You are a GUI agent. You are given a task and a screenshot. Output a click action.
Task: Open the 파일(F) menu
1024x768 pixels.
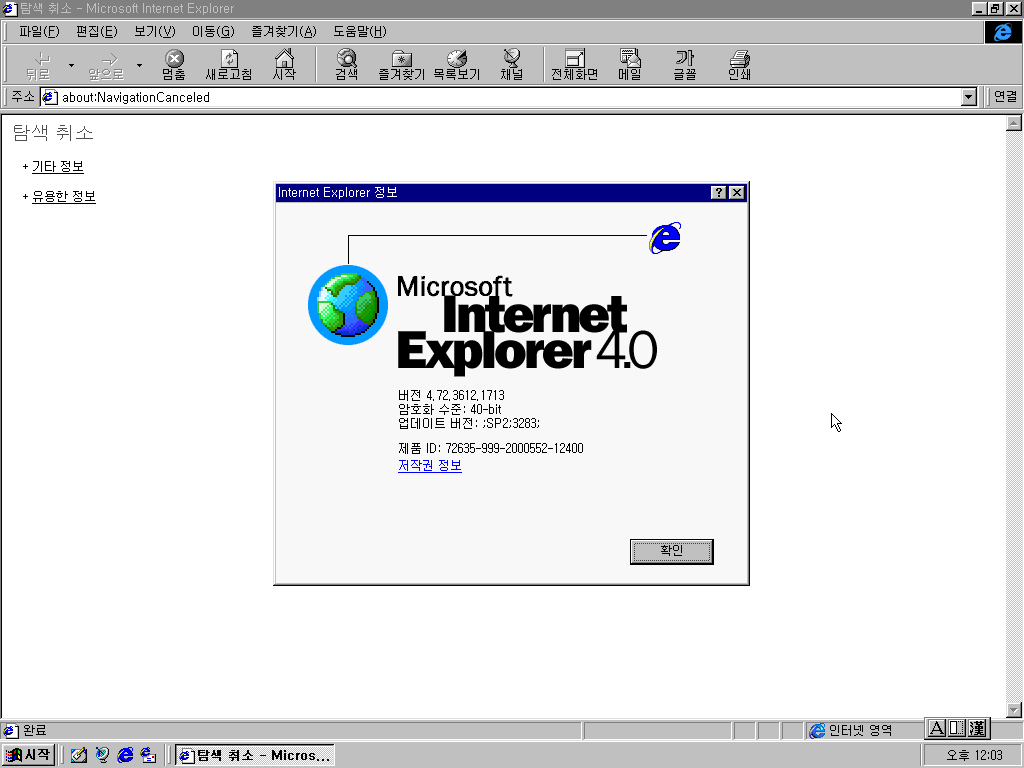(x=39, y=31)
